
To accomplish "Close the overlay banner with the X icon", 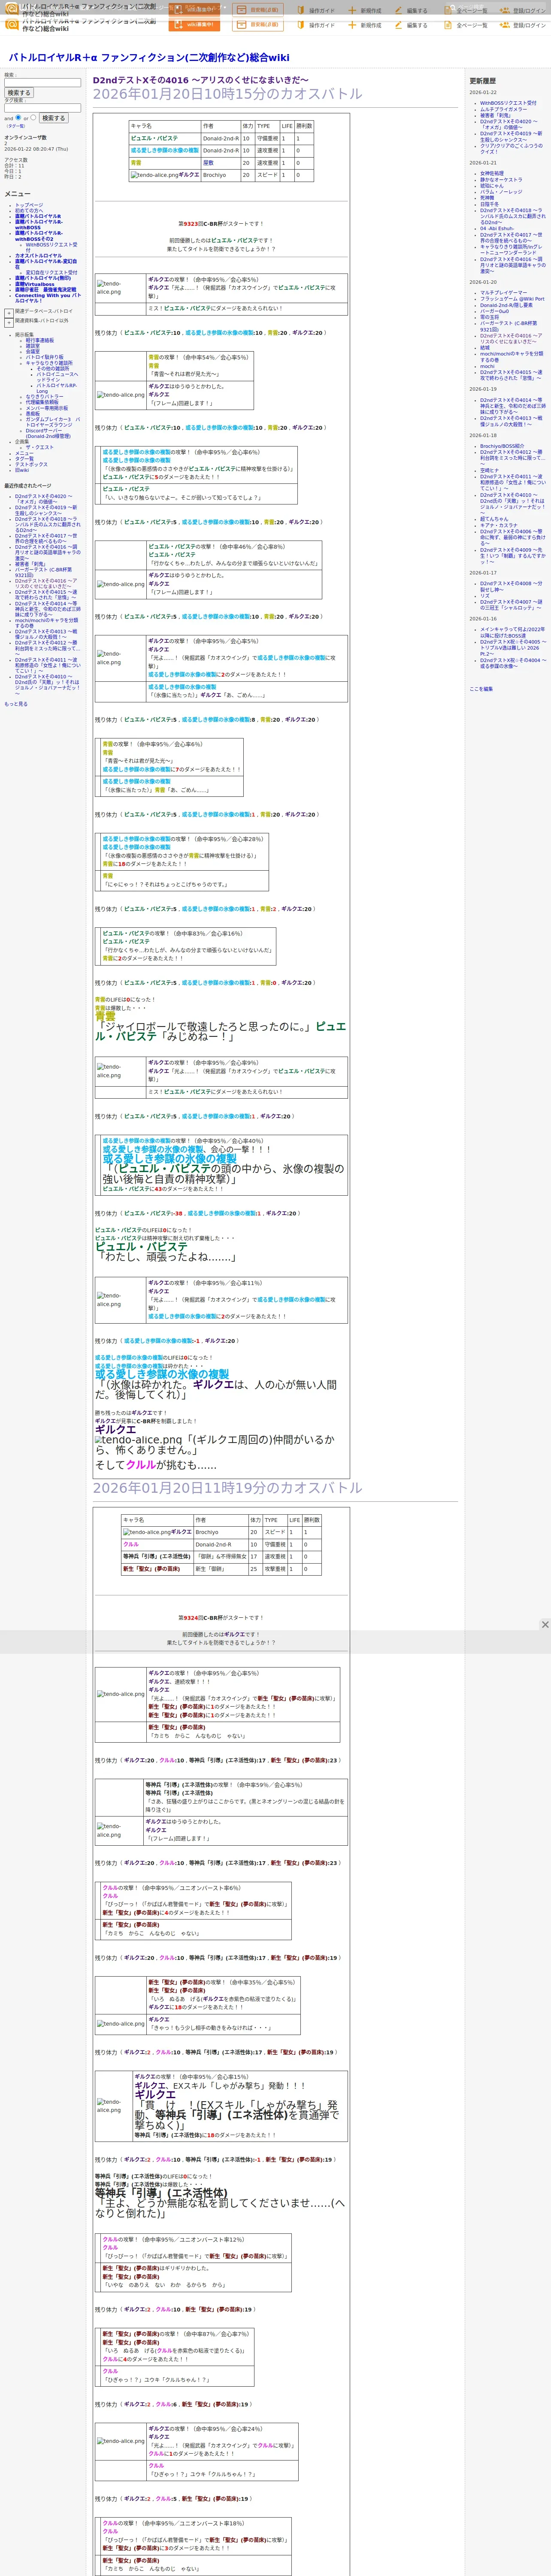I will [x=544, y=1624].
